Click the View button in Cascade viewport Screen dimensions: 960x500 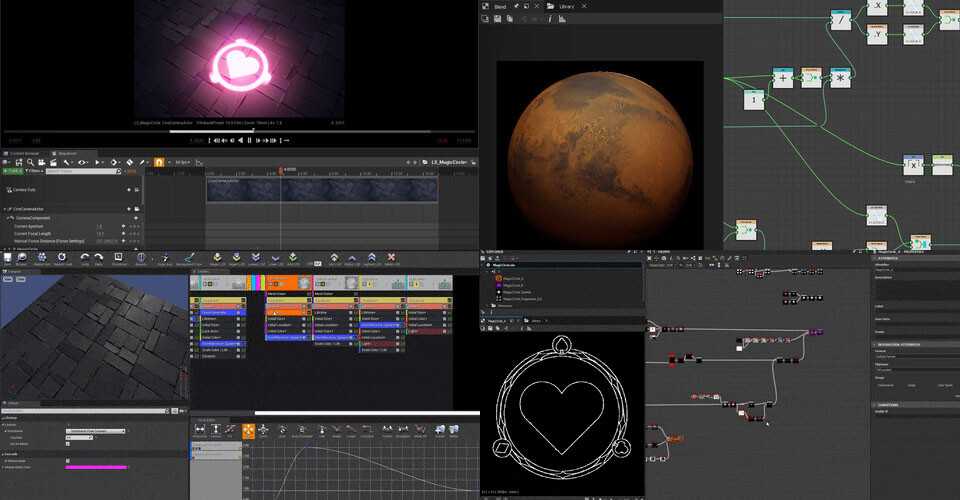point(7,279)
